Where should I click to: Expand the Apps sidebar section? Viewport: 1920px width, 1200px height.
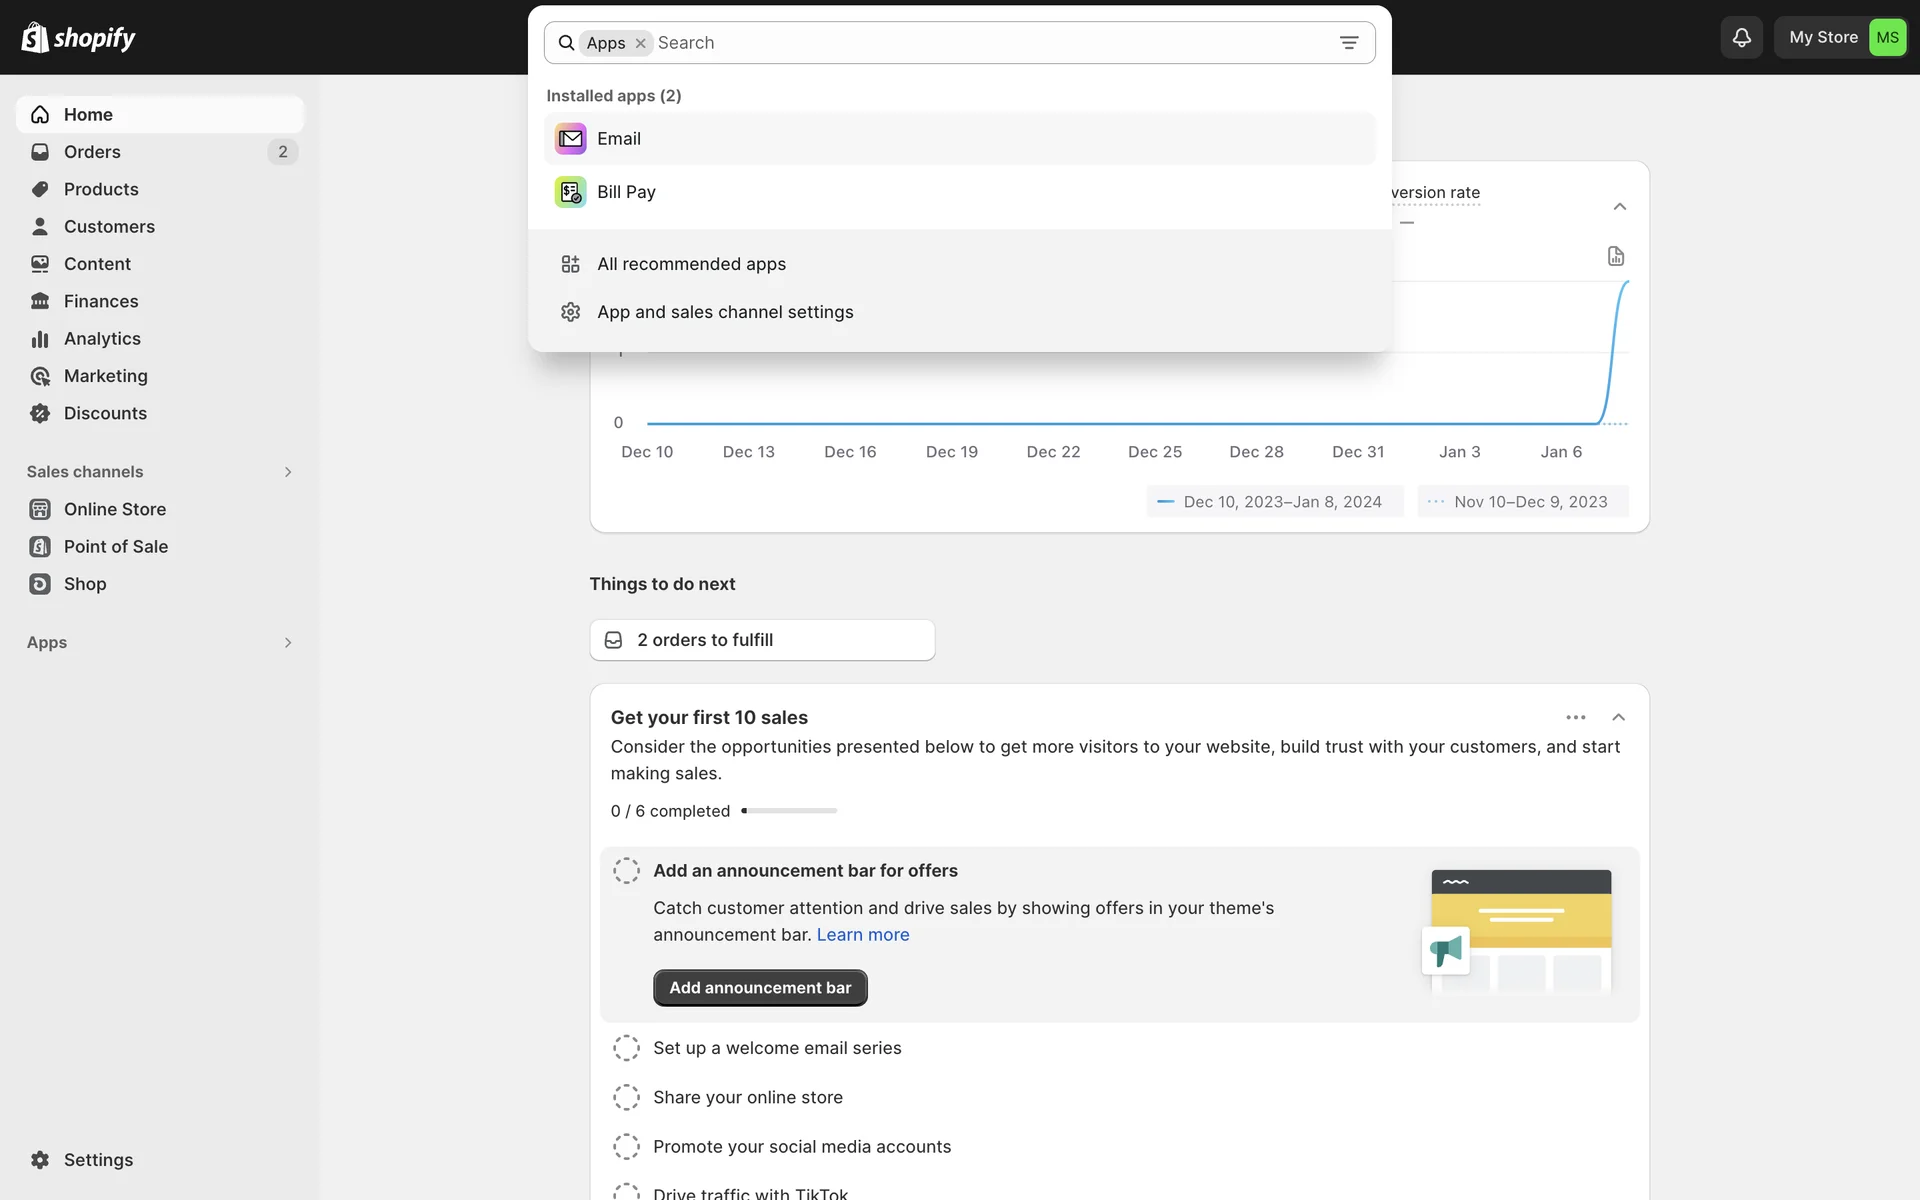(287, 643)
